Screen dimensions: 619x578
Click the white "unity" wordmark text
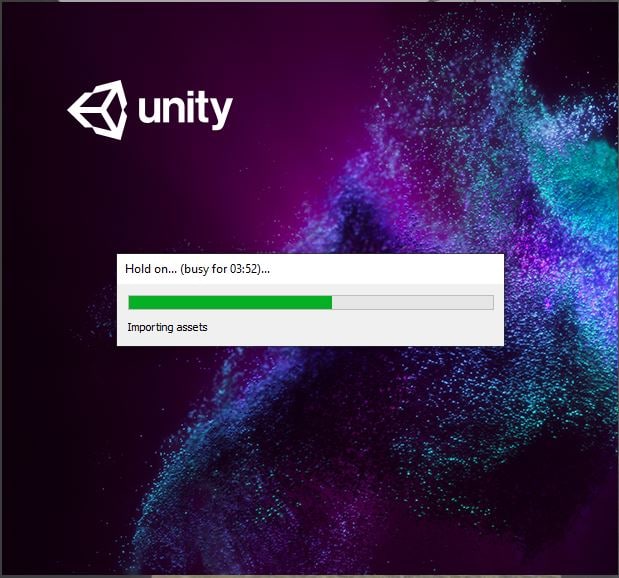click(x=185, y=109)
